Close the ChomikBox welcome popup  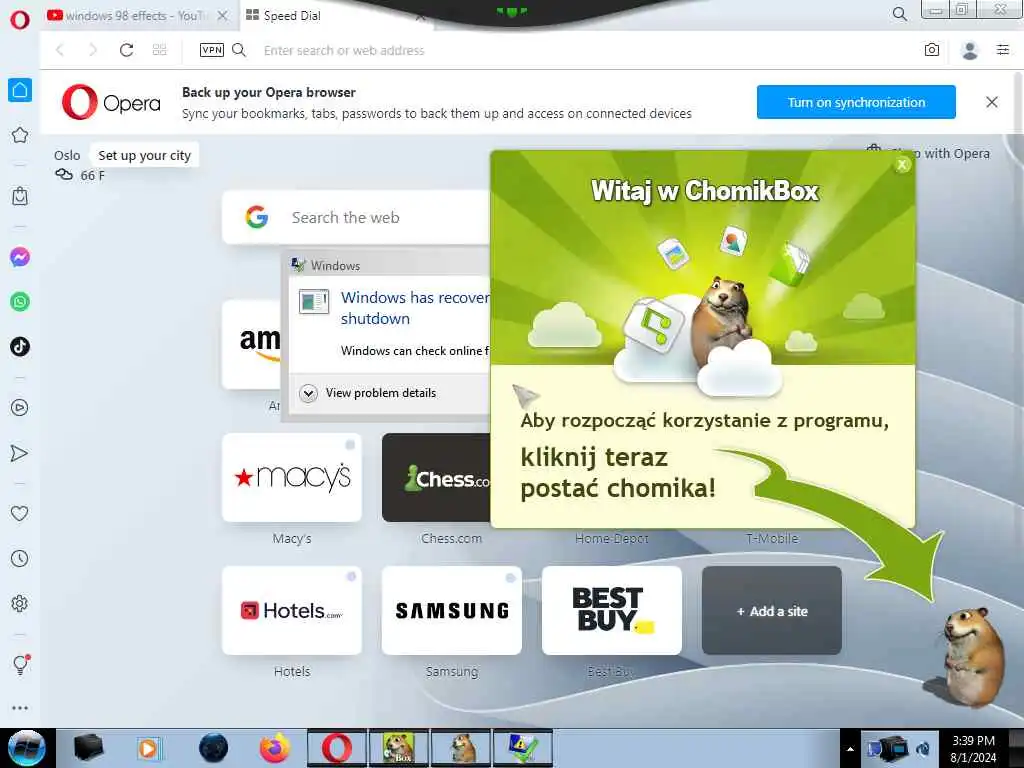pyautogui.click(x=902, y=165)
